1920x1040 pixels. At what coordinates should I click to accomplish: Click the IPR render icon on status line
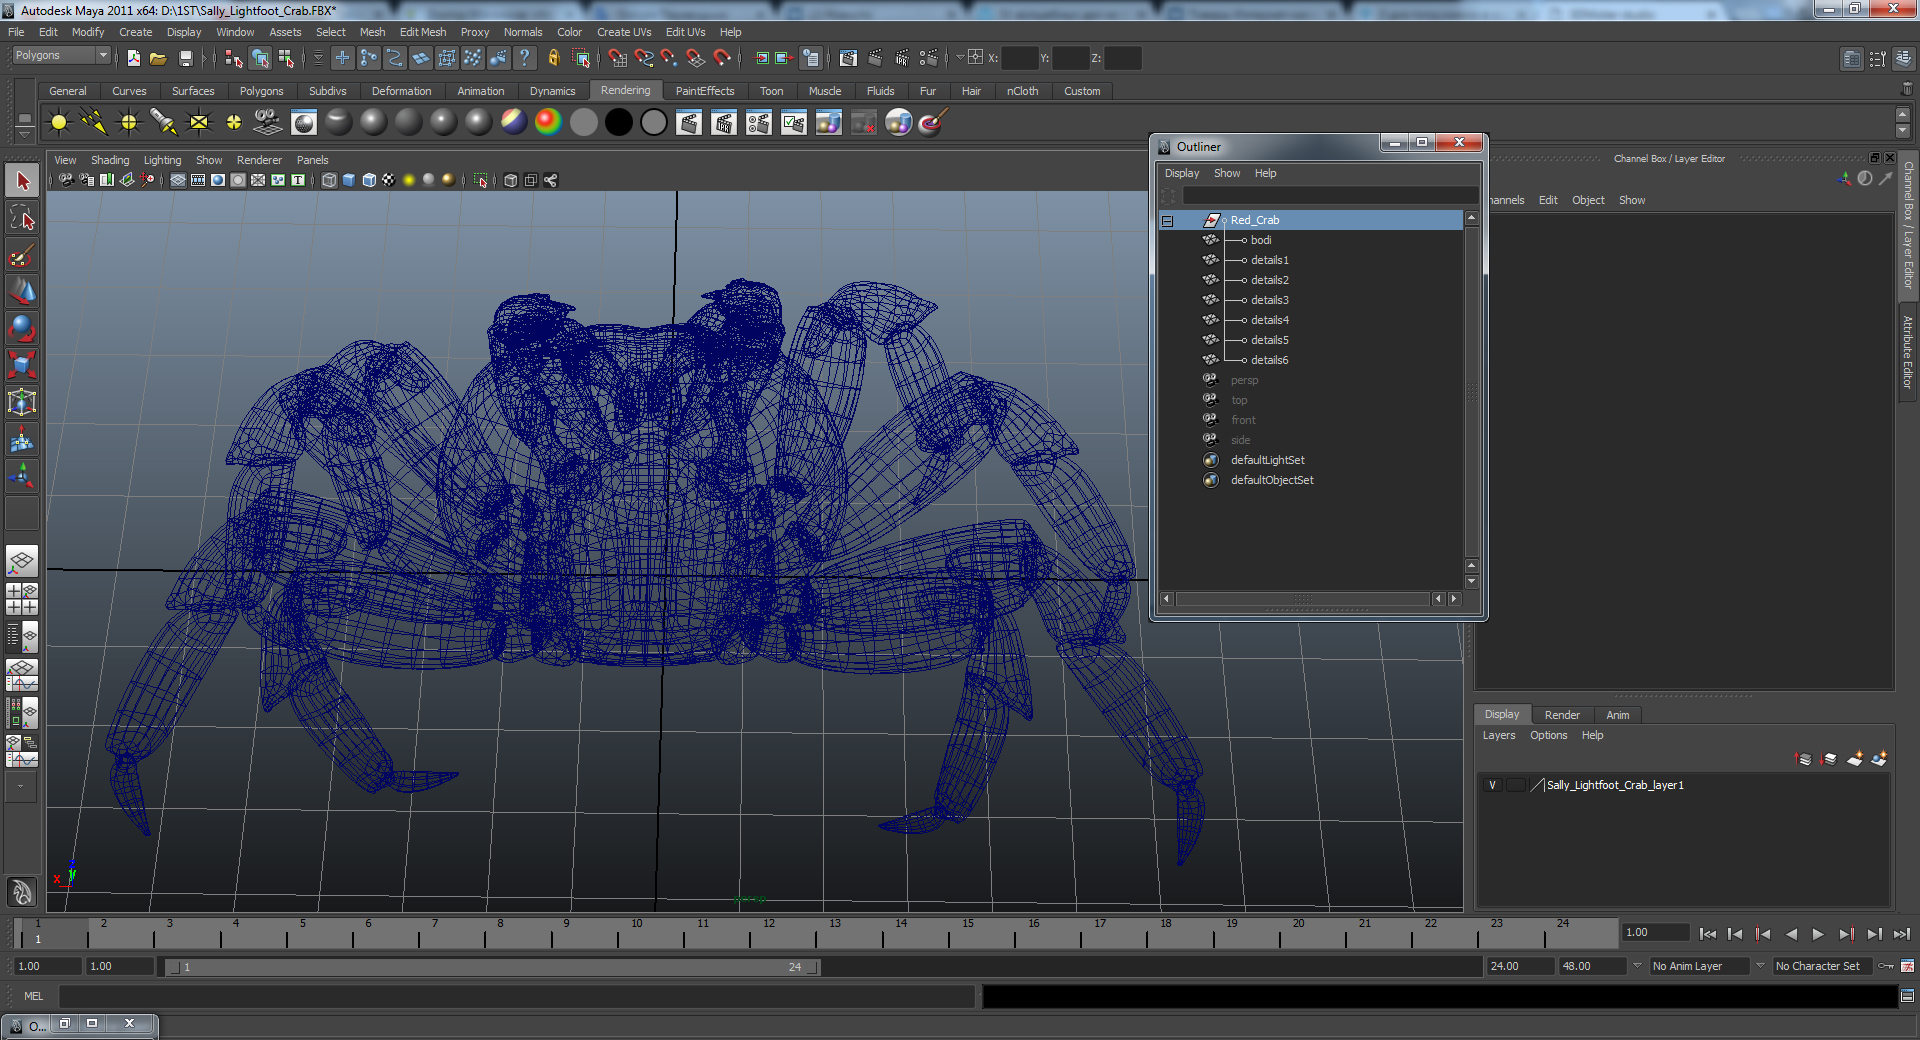902,58
